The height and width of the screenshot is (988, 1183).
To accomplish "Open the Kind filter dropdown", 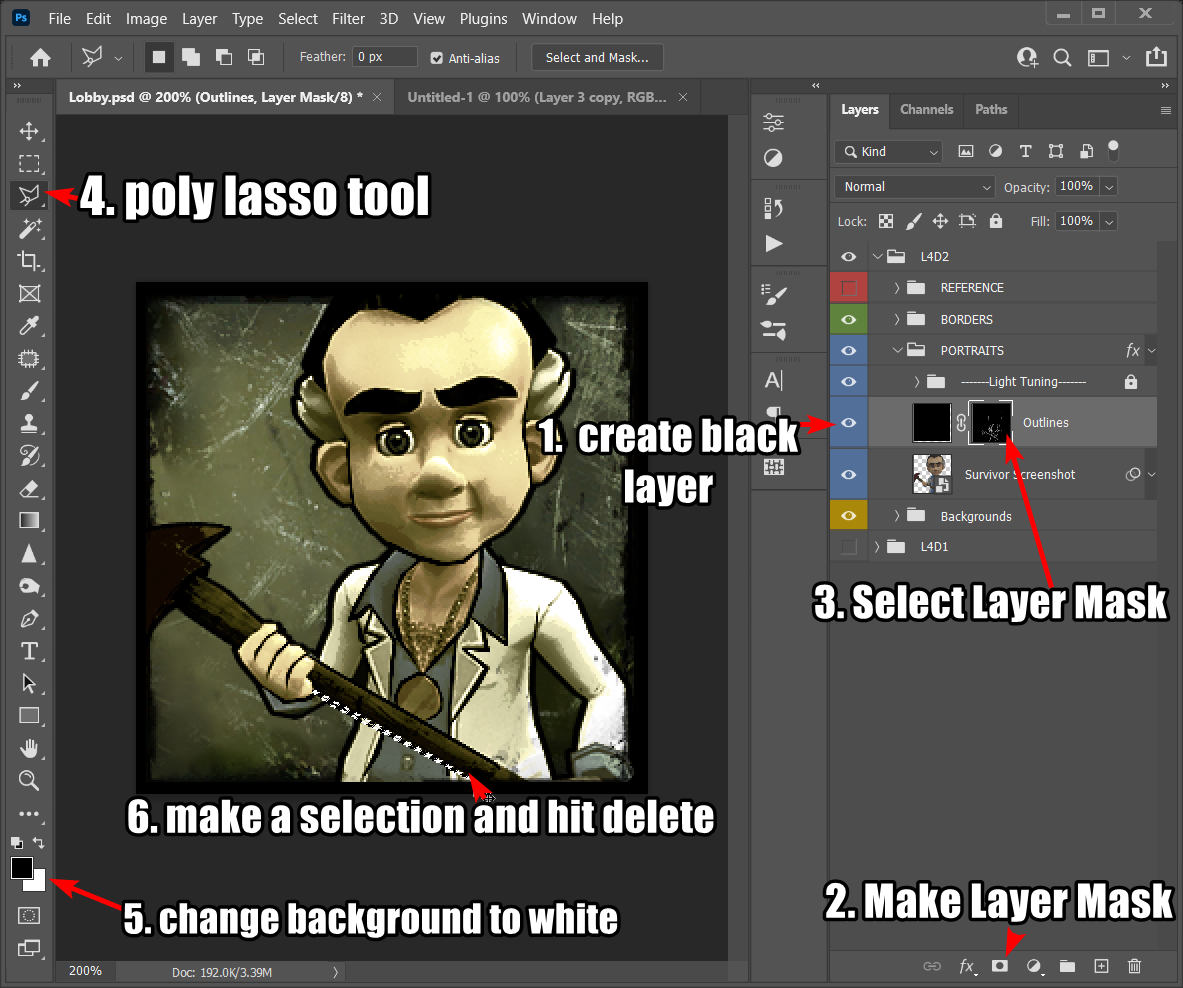I will [889, 152].
